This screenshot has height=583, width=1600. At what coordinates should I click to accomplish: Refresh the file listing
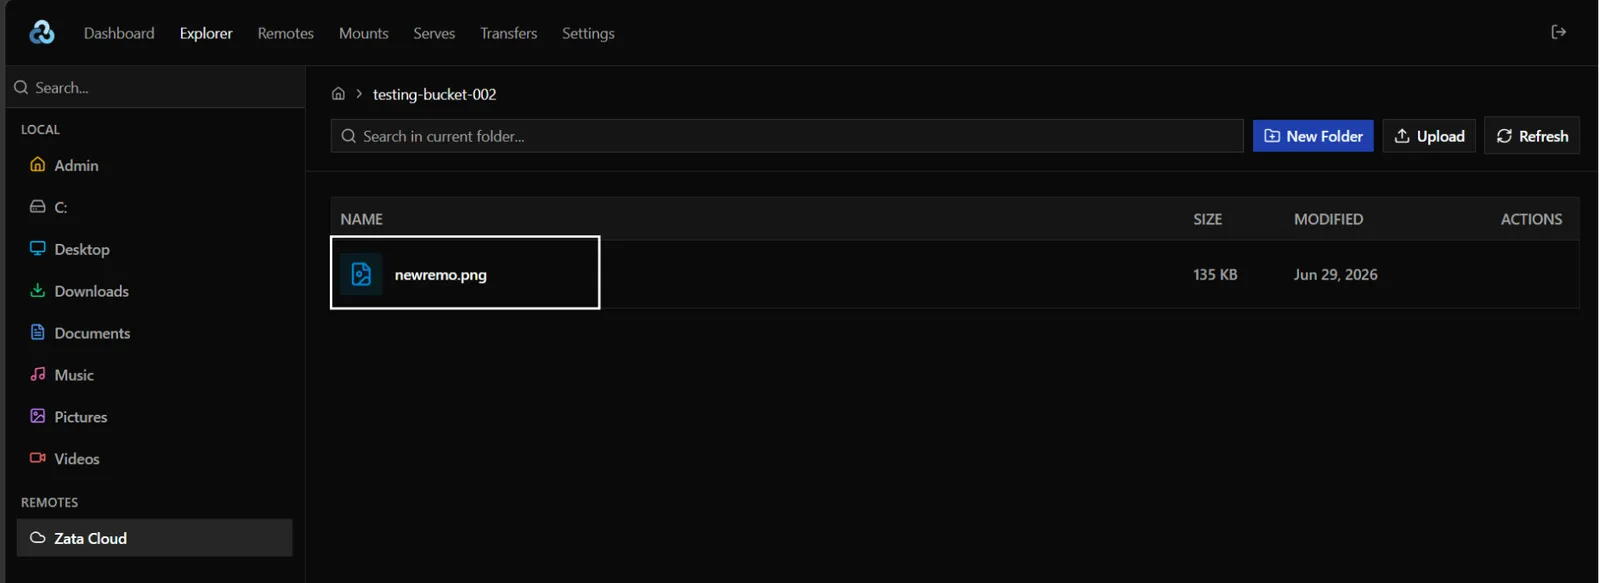[x=1532, y=136]
